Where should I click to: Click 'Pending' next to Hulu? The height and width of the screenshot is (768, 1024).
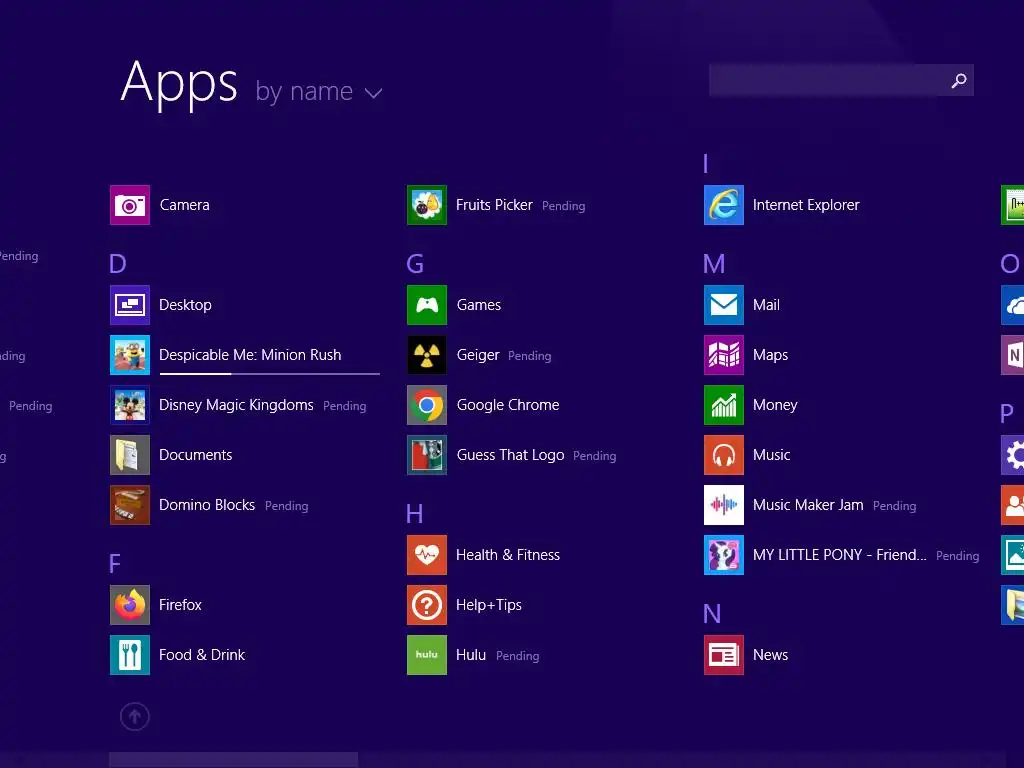click(517, 656)
